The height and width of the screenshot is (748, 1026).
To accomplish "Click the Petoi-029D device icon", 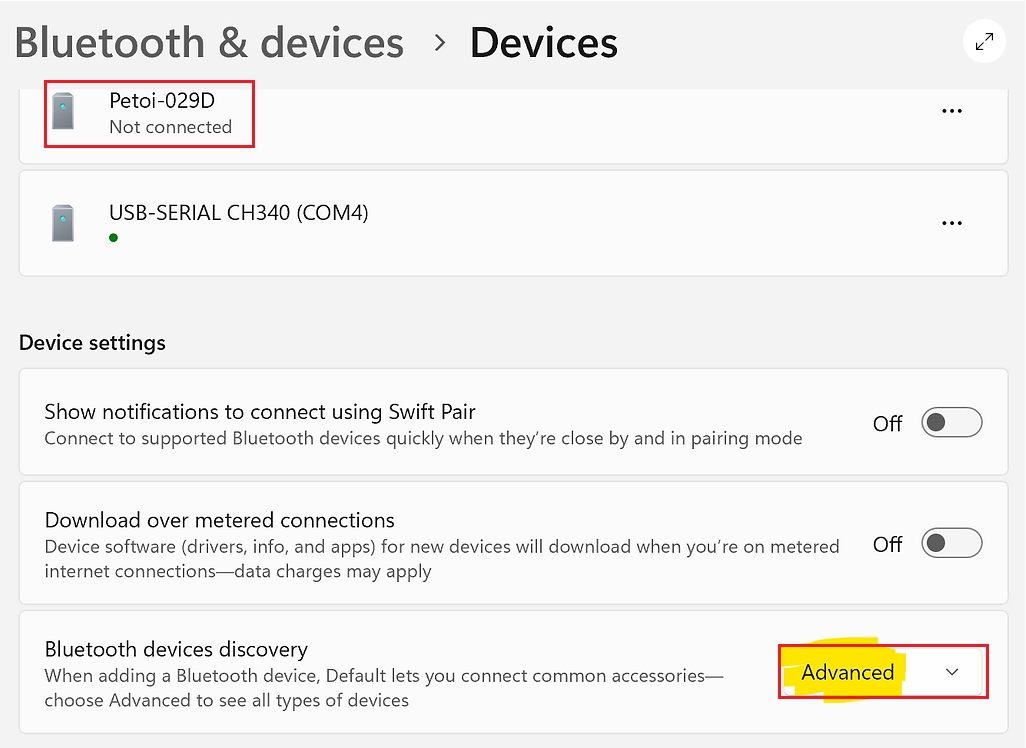I will 64,111.
